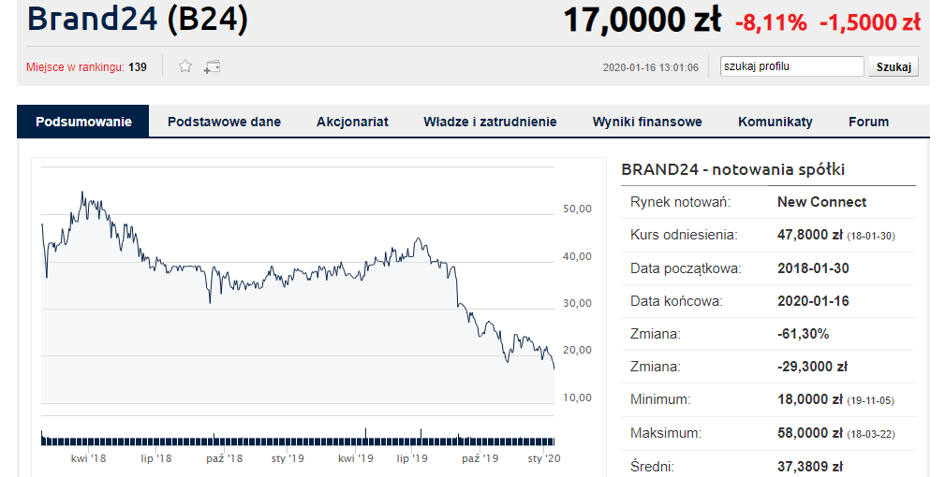This screenshot has height=477, width=945.
Task: Click the kwi '18 timeline label
Action: (88, 458)
